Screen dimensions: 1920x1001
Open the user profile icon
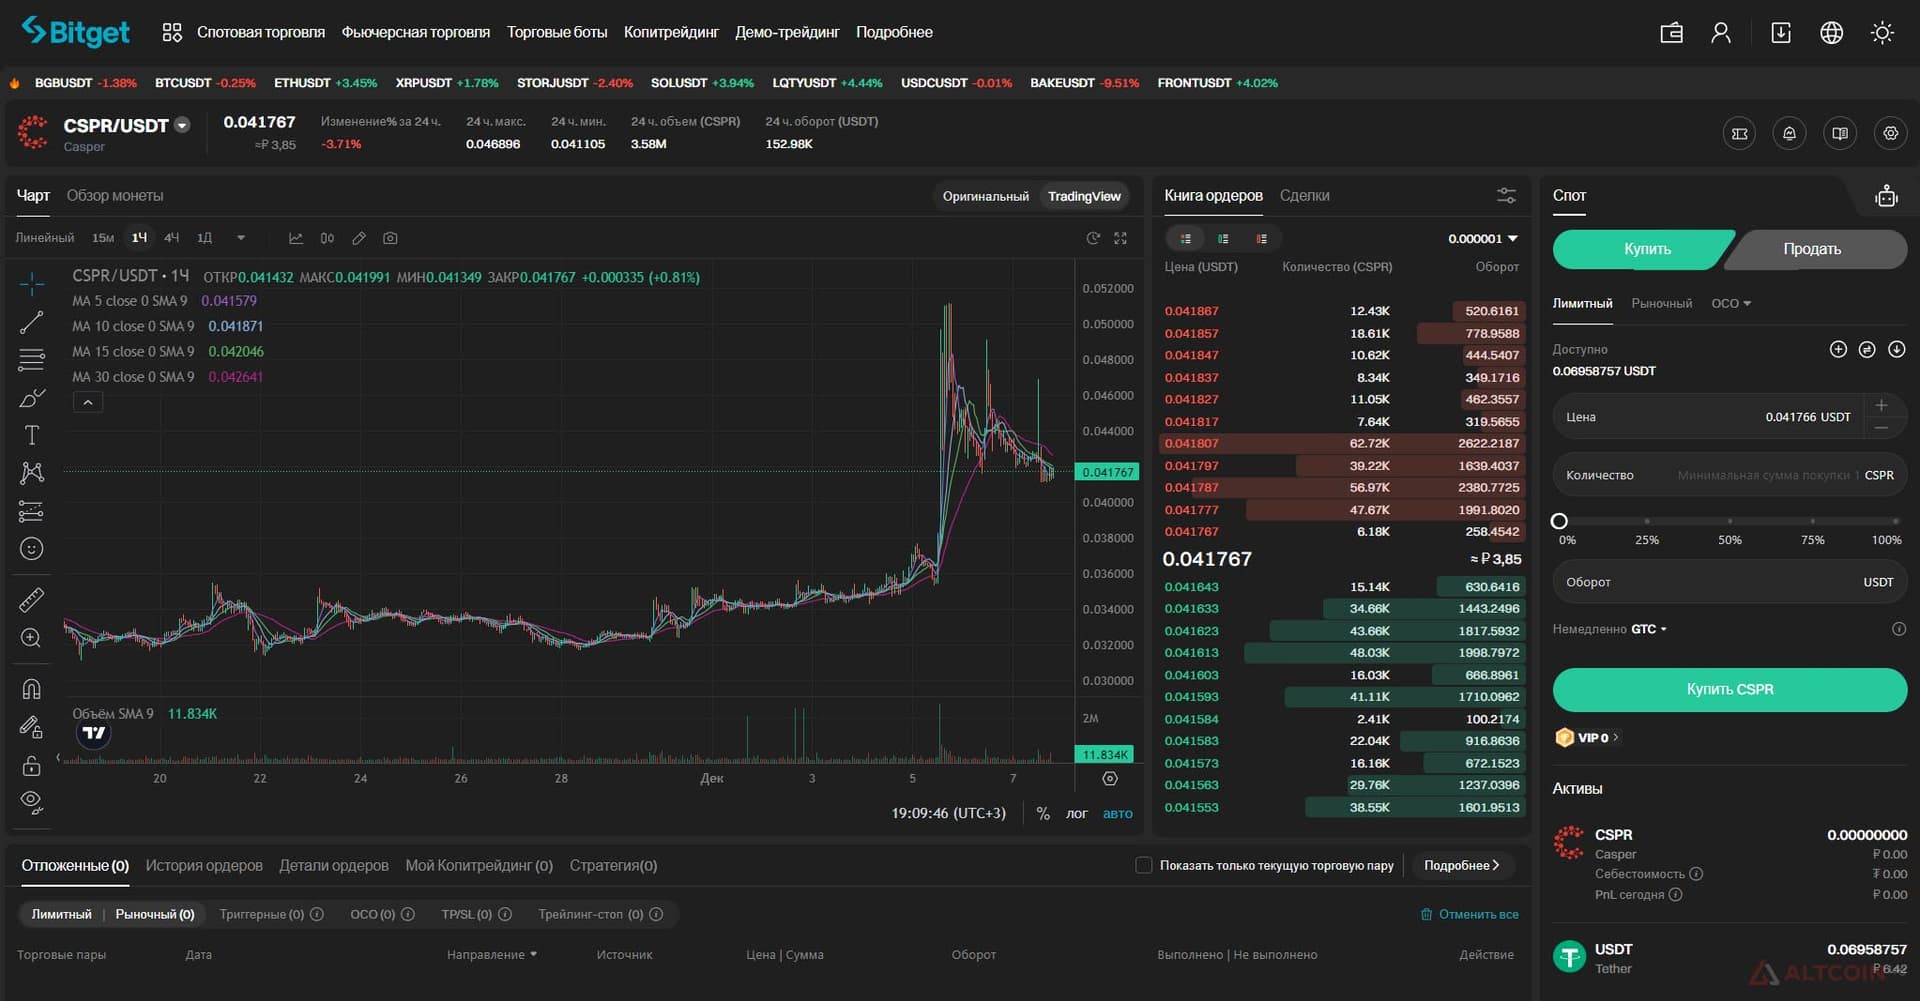(x=1721, y=33)
